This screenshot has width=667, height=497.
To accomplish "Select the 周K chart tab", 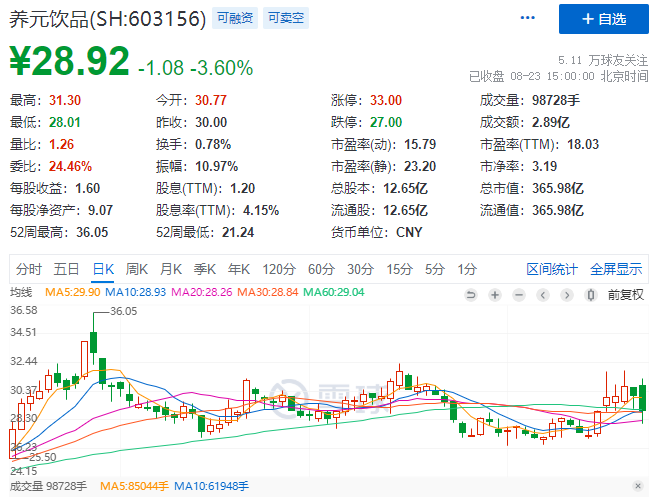I will point(137,269).
